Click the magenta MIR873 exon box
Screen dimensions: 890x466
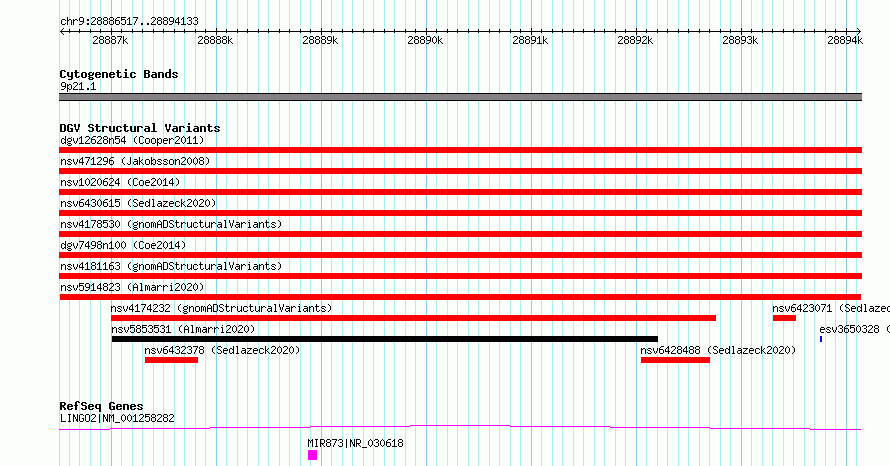[x=312, y=455]
